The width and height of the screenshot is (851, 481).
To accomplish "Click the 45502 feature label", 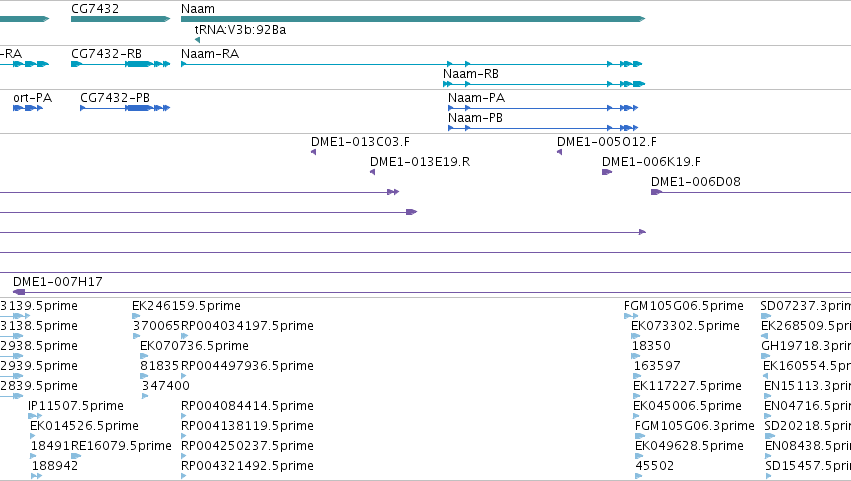I will coord(655,466).
